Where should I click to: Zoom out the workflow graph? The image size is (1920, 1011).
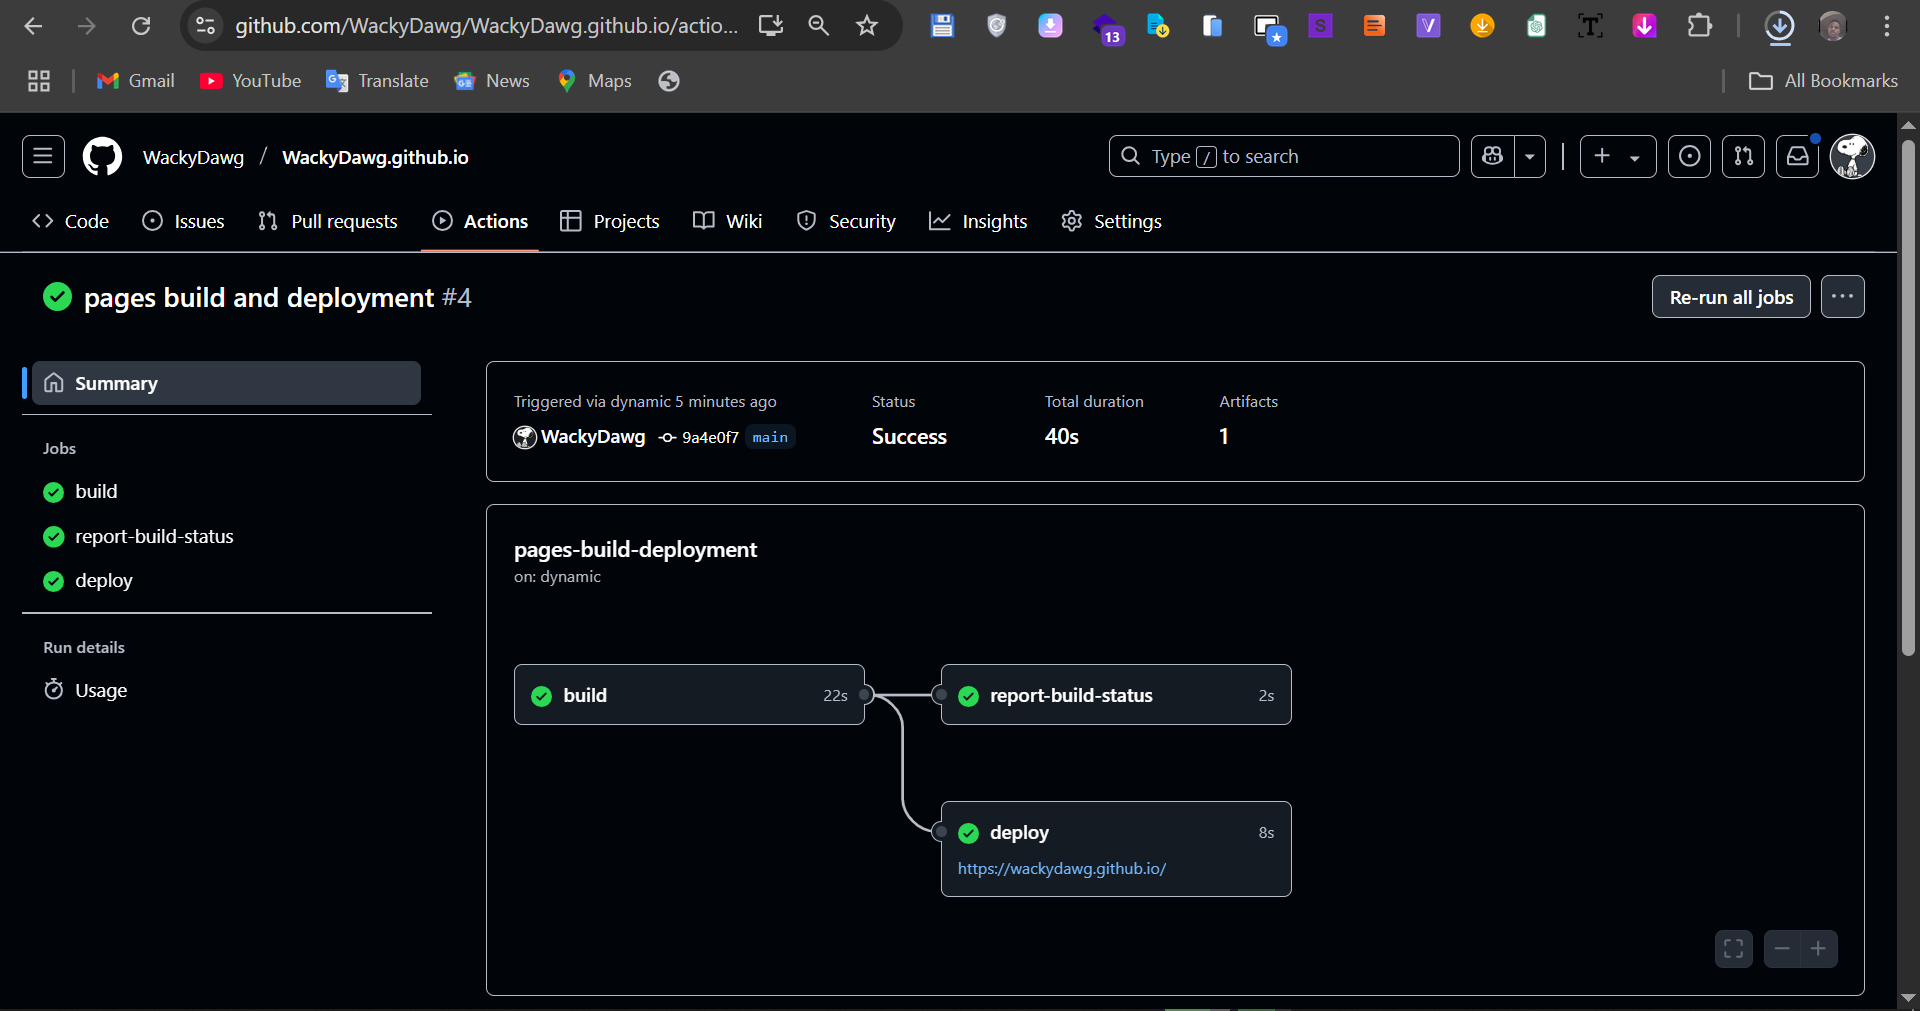point(1782,949)
